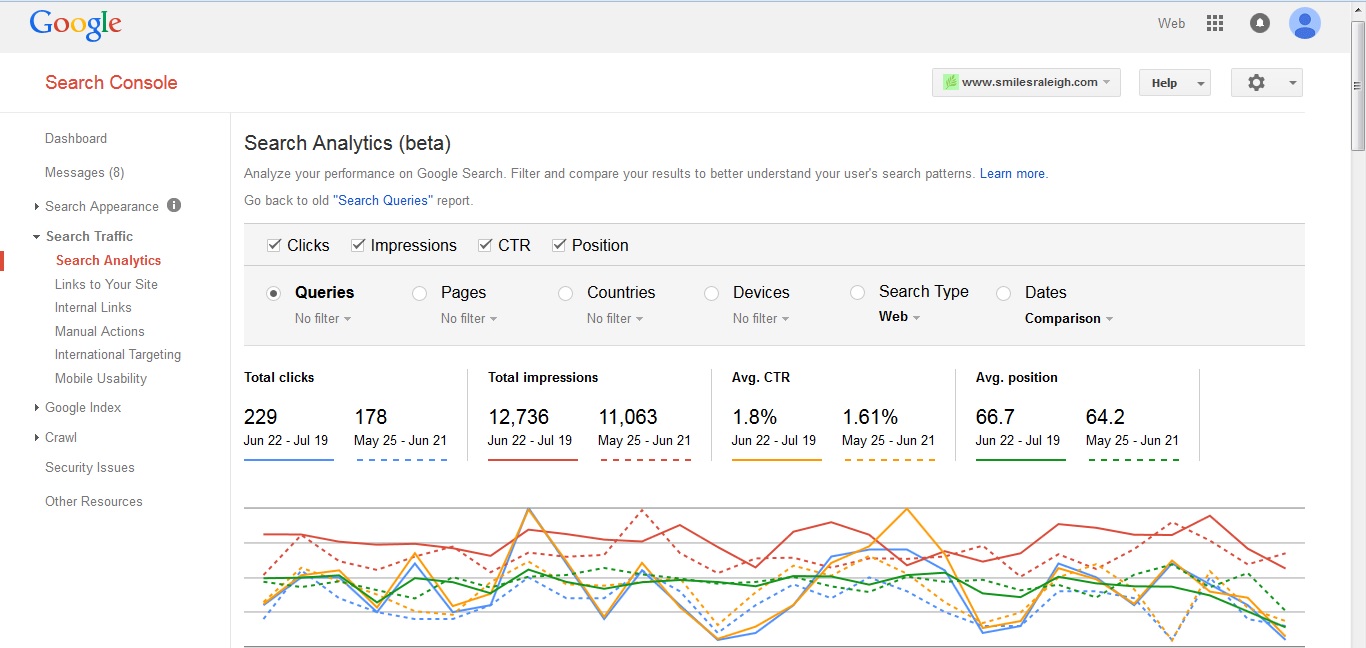
Task: Open the Devices No filter dropdown
Action: pyautogui.click(x=761, y=318)
